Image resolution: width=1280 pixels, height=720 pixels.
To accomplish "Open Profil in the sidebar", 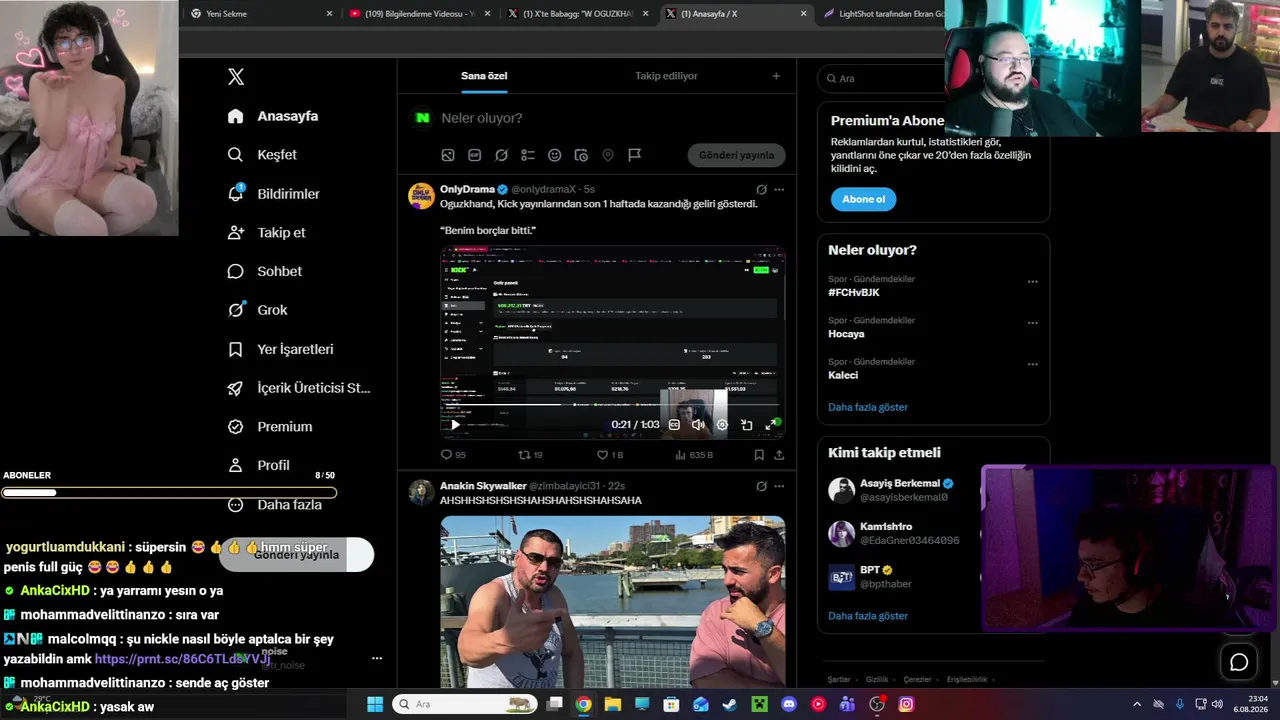I will click(258, 466).
